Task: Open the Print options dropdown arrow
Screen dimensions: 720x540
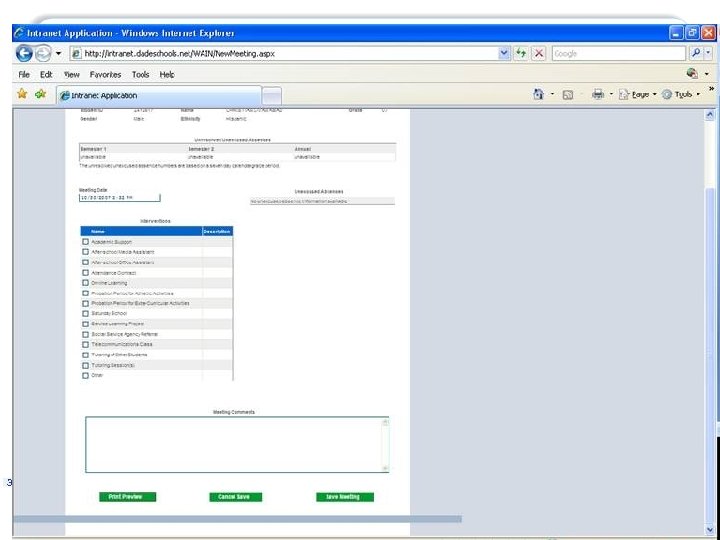Action: tap(611, 95)
